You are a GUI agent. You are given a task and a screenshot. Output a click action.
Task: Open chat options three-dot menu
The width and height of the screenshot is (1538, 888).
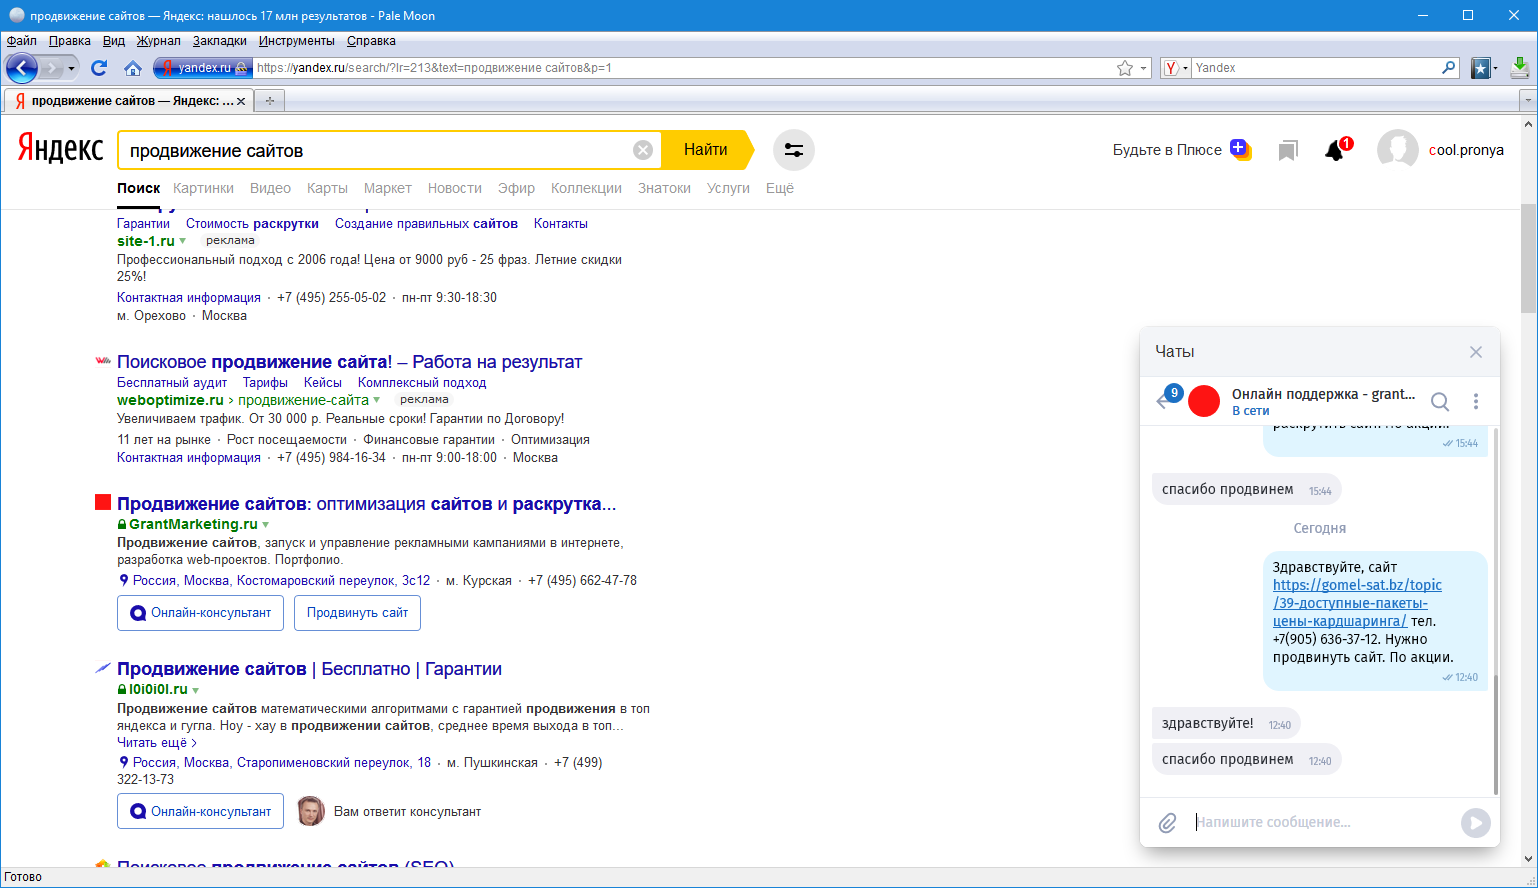click(1476, 401)
